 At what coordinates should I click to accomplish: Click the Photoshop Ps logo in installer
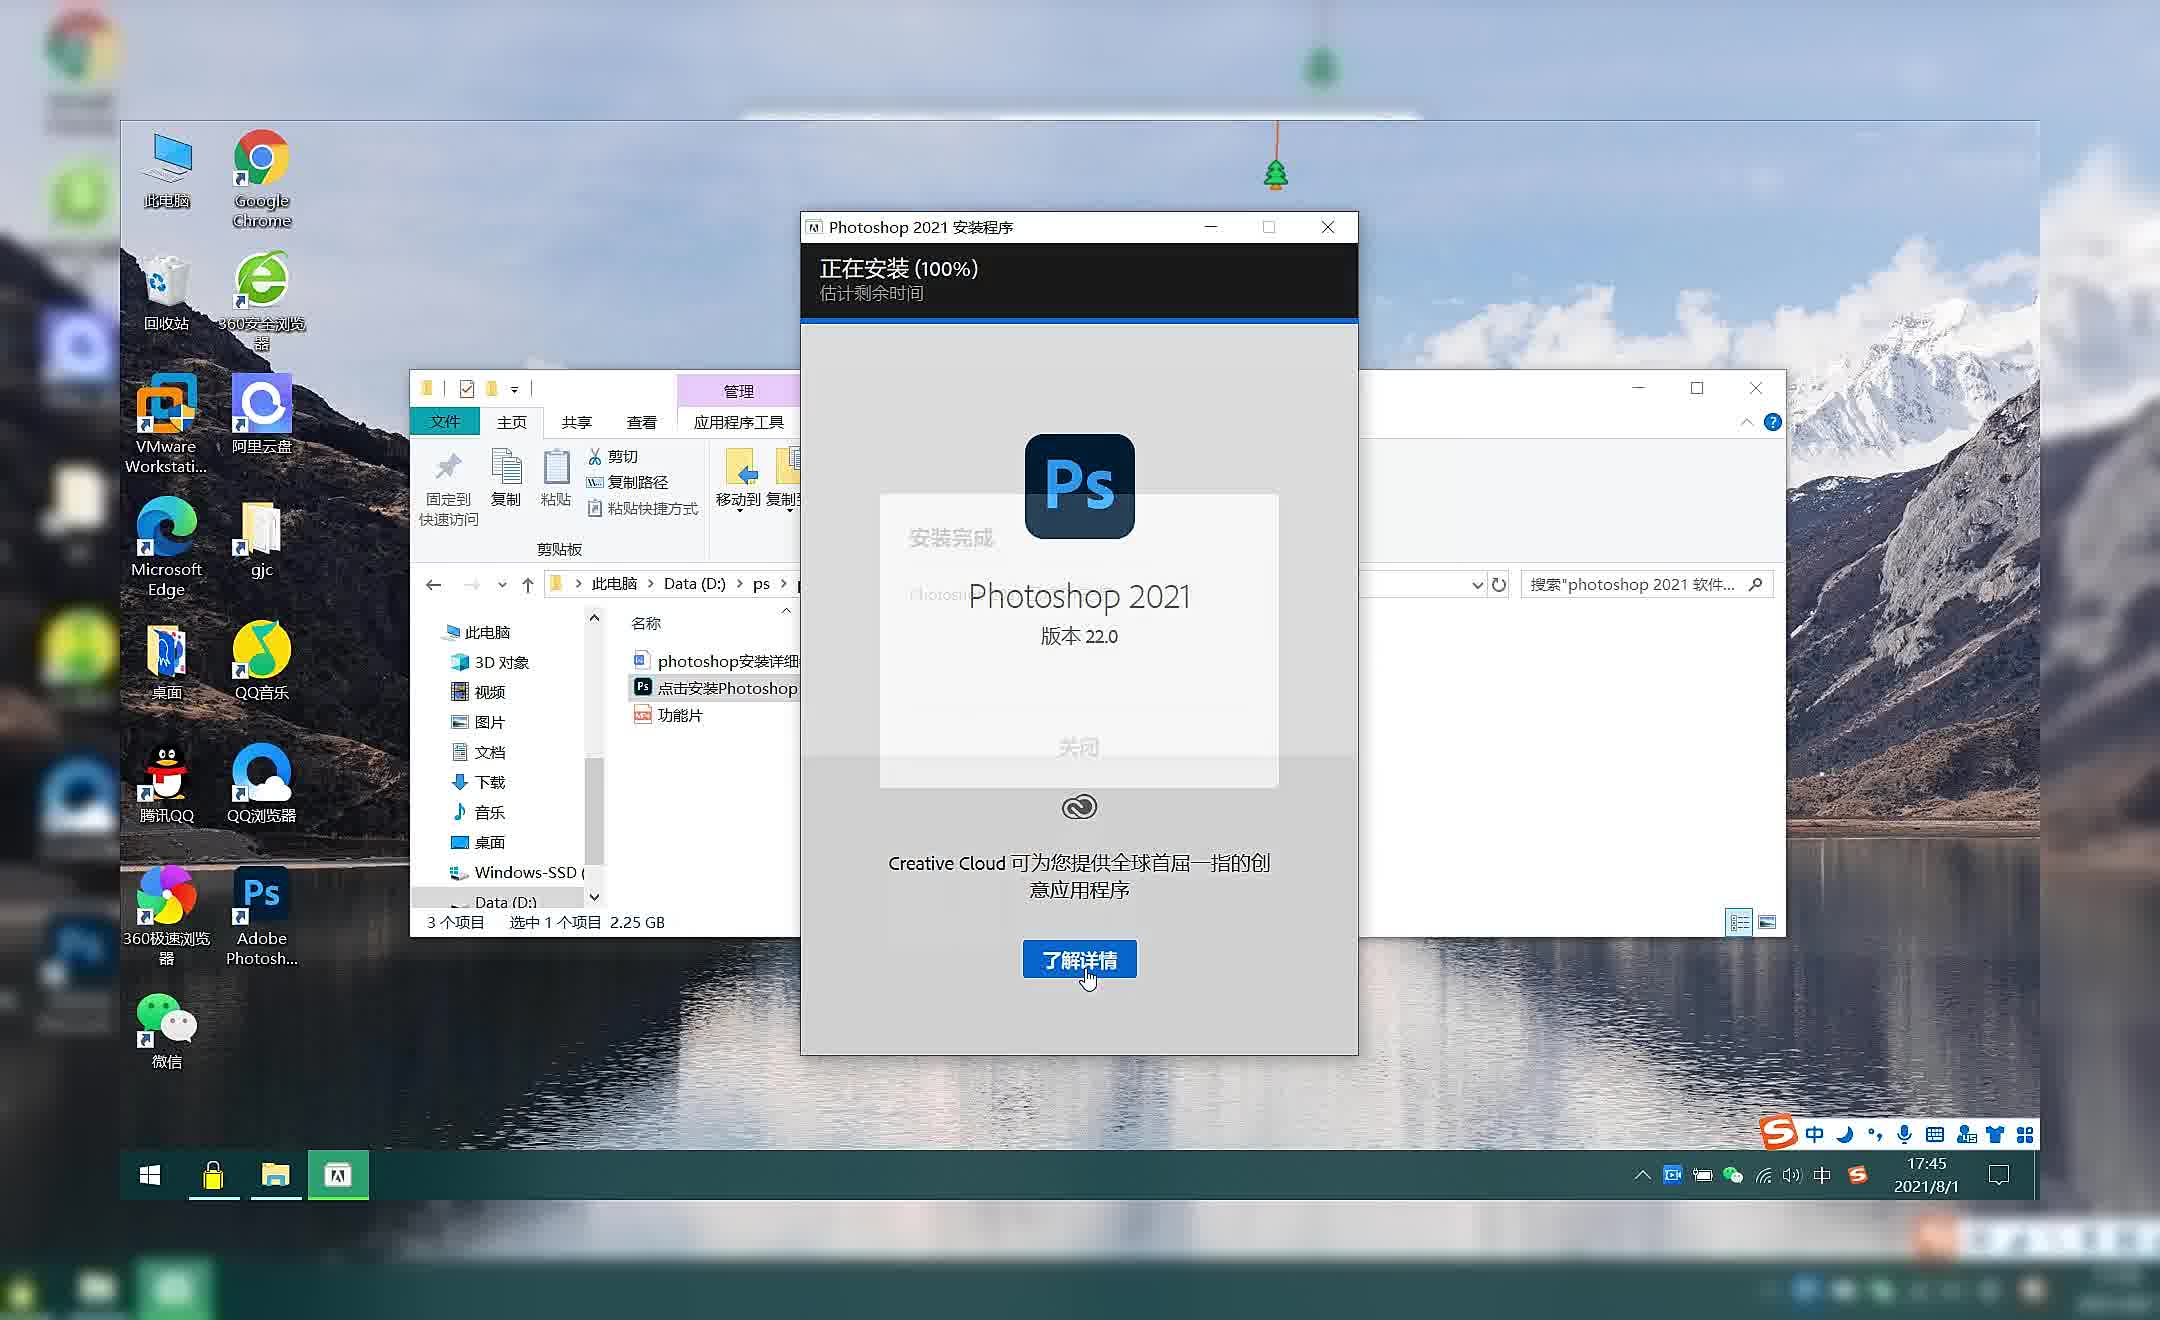[x=1079, y=486]
